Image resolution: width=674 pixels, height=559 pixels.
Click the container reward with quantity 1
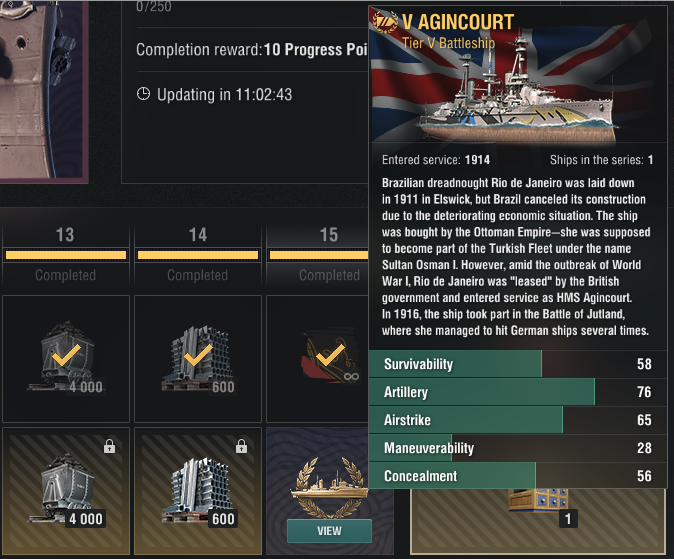click(538, 521)
